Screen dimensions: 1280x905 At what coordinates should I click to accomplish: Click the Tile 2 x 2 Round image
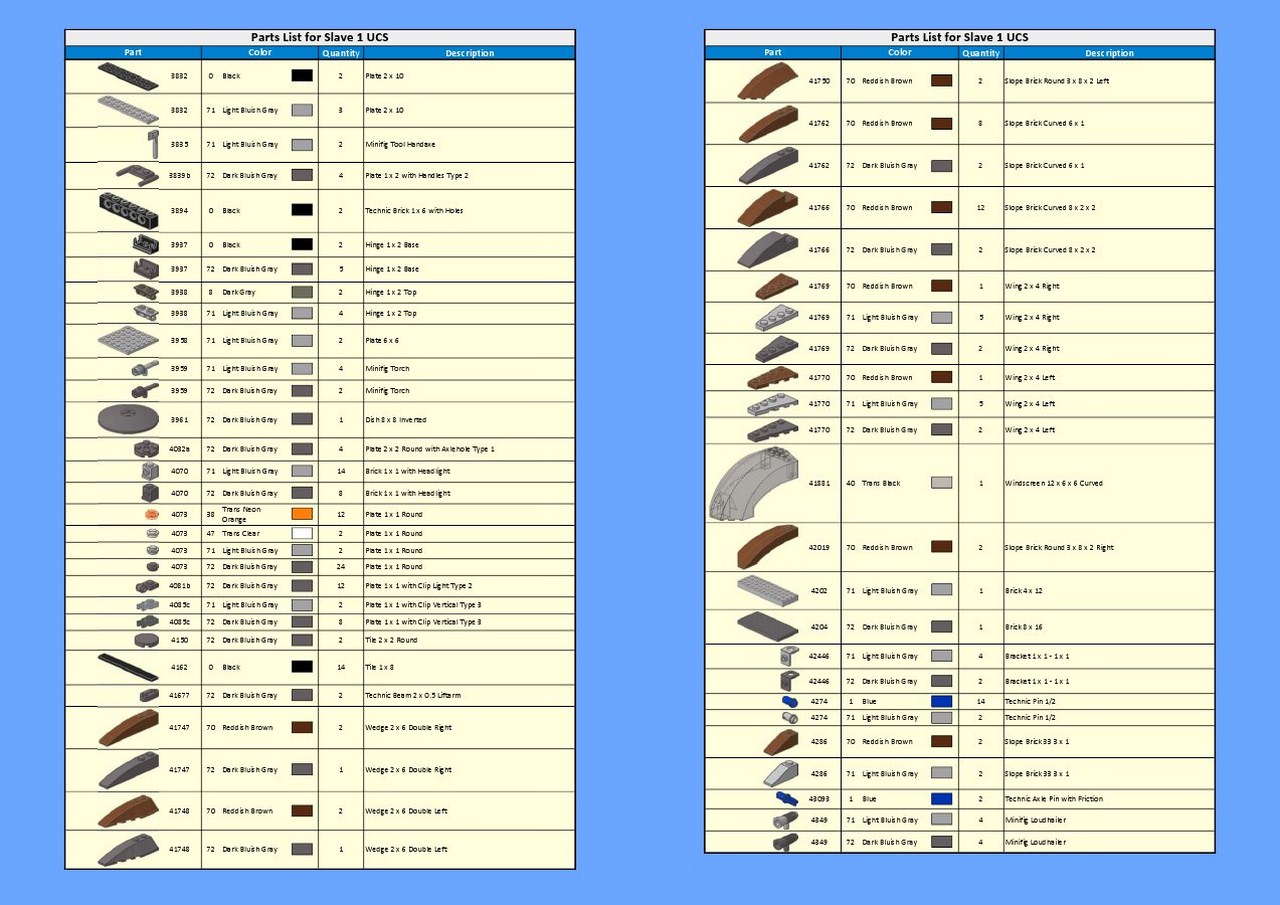(147, 640)
